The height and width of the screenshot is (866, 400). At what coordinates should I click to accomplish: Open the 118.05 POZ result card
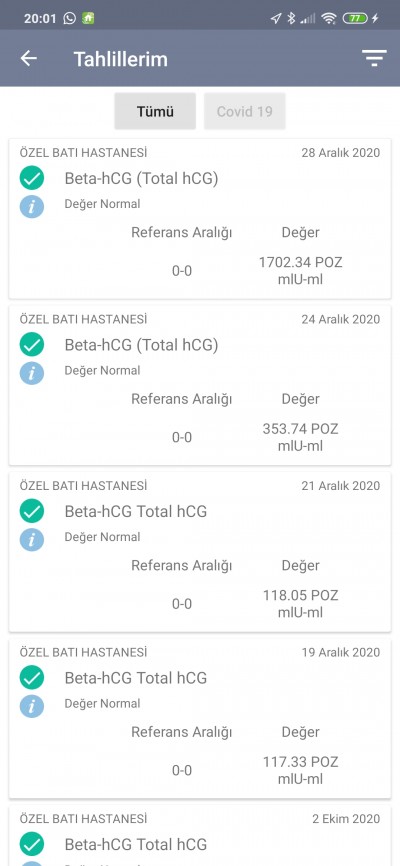point(200,552)
